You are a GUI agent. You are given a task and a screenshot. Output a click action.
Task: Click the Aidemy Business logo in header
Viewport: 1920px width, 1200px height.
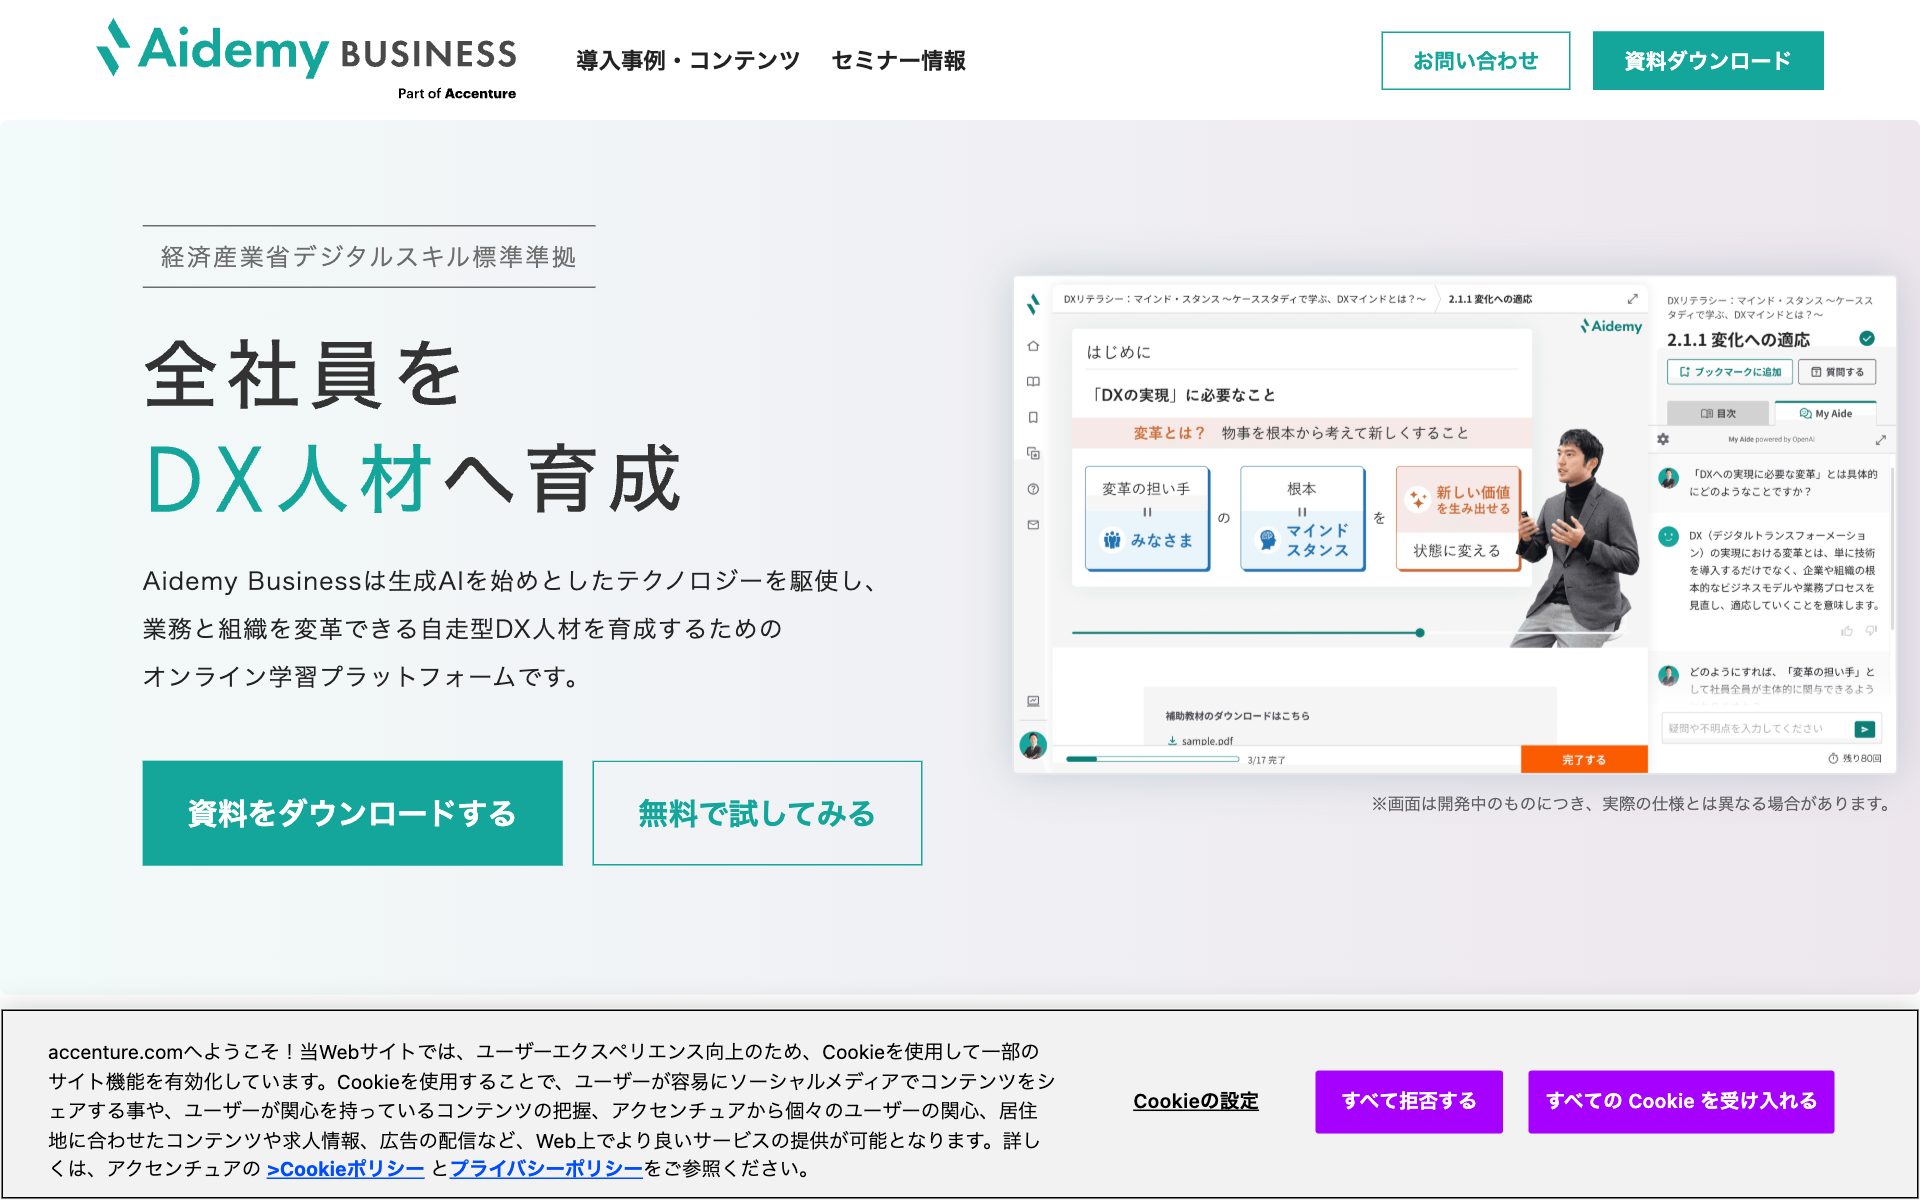click(306, 60)
